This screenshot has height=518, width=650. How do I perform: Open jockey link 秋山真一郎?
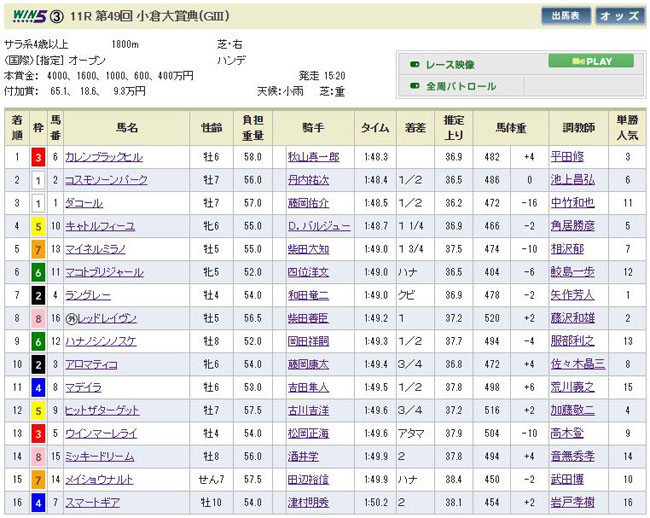pos(313,157)
